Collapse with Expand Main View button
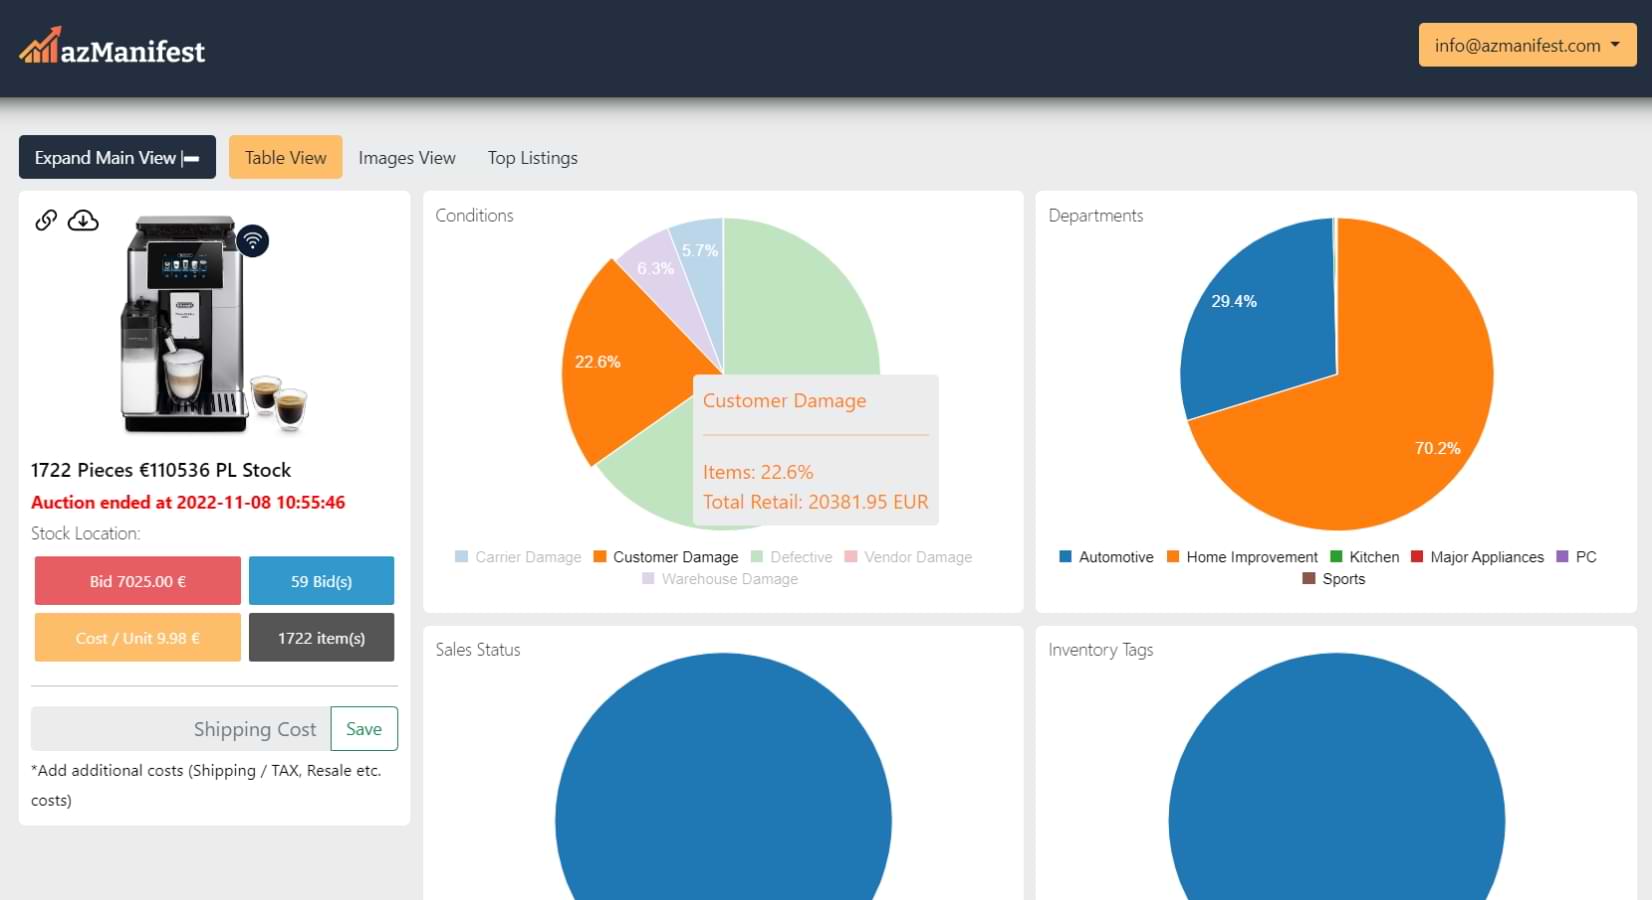This screenshot has height=900, width=1652. click(x=117, y=158)
